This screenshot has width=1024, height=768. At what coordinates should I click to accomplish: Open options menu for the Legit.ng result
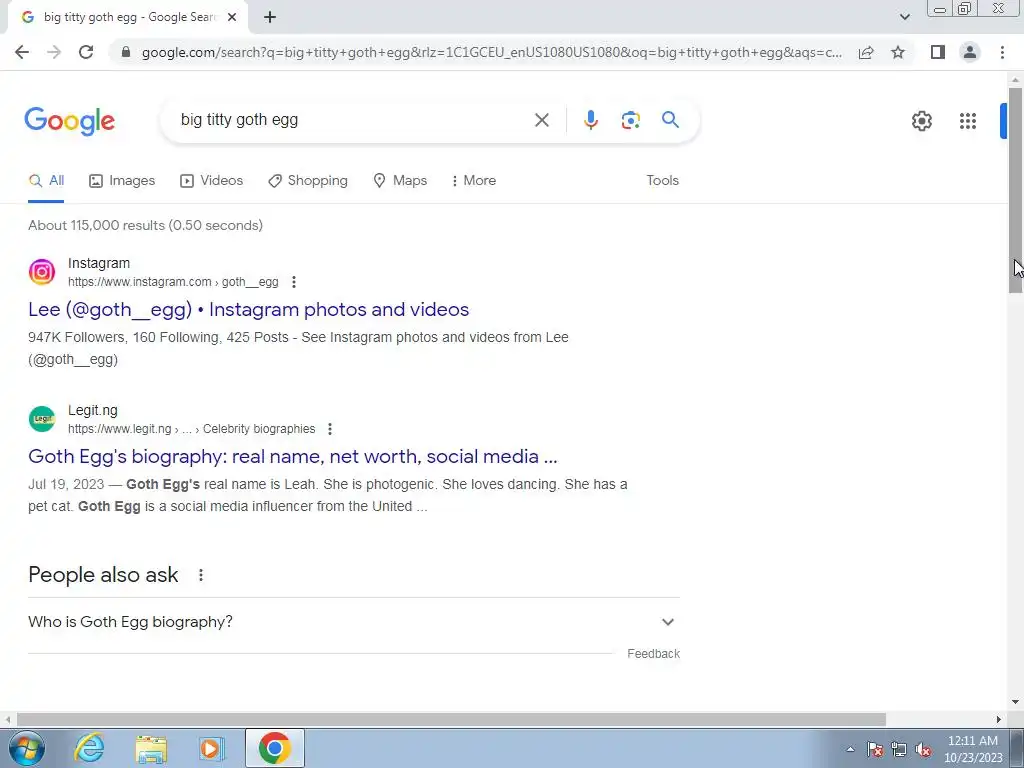[330, 429]
